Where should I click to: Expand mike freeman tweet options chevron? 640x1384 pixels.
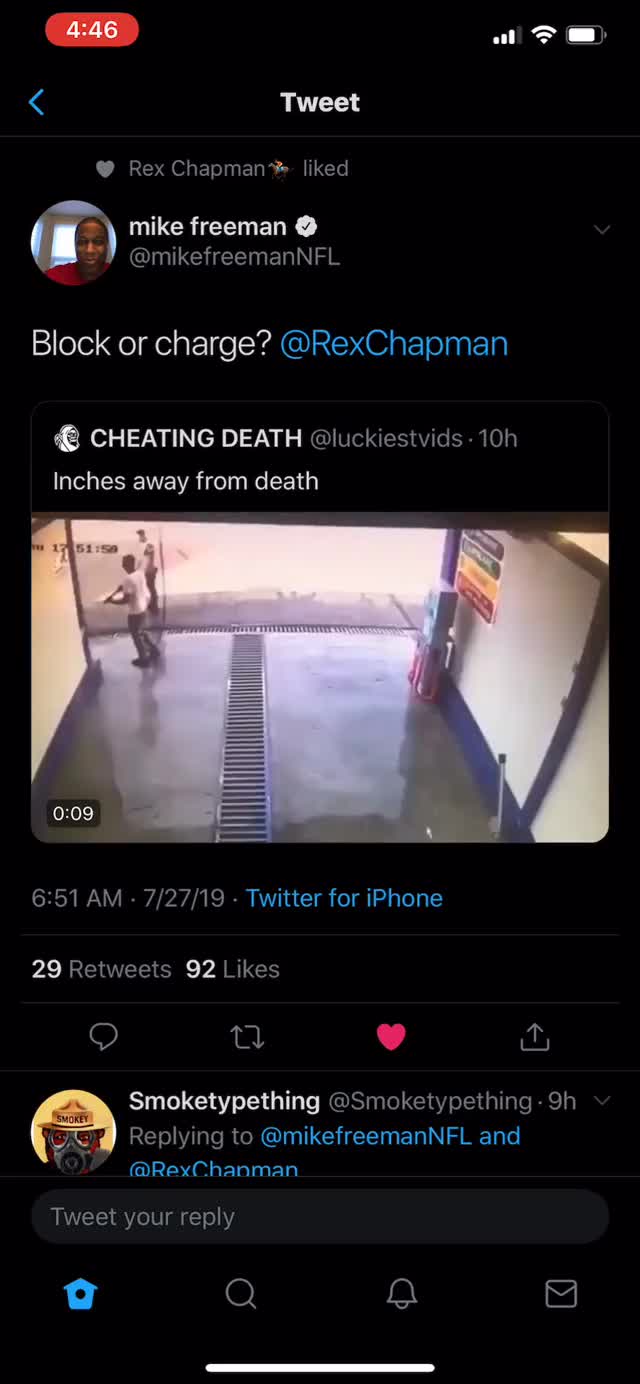click(602, 230)
